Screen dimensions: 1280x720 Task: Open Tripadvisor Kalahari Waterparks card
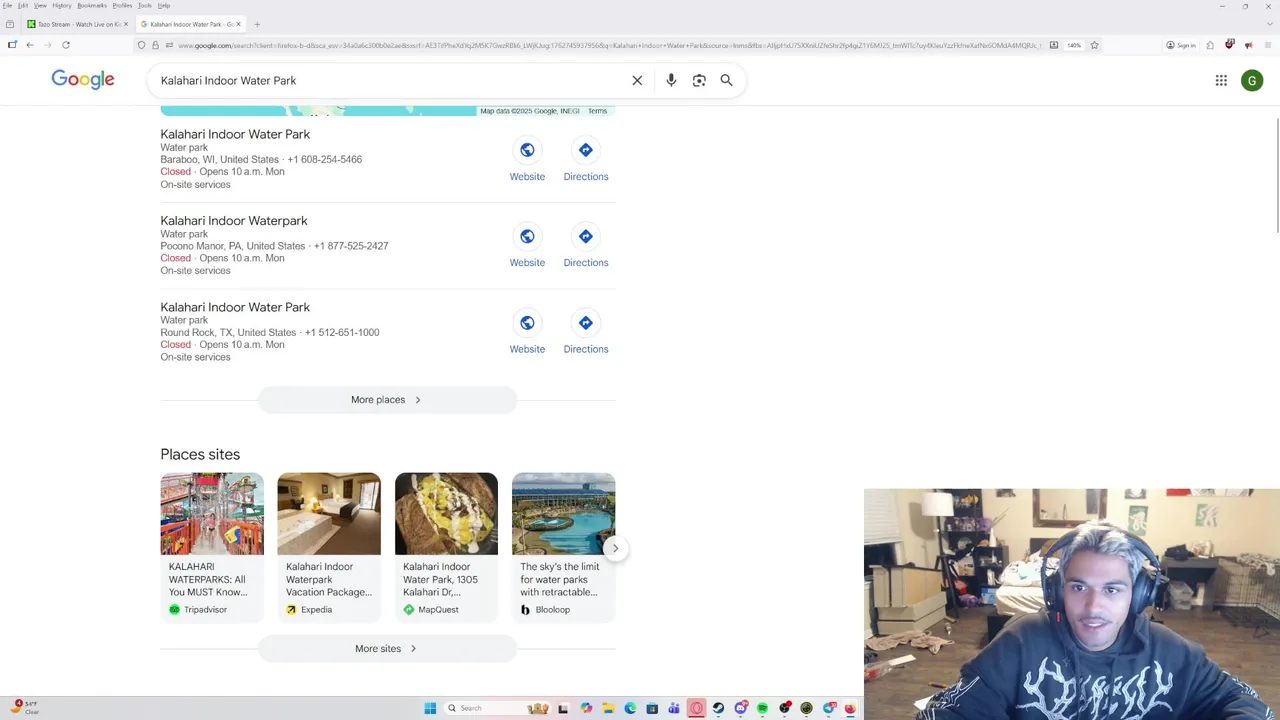click(x=212, y=547)
